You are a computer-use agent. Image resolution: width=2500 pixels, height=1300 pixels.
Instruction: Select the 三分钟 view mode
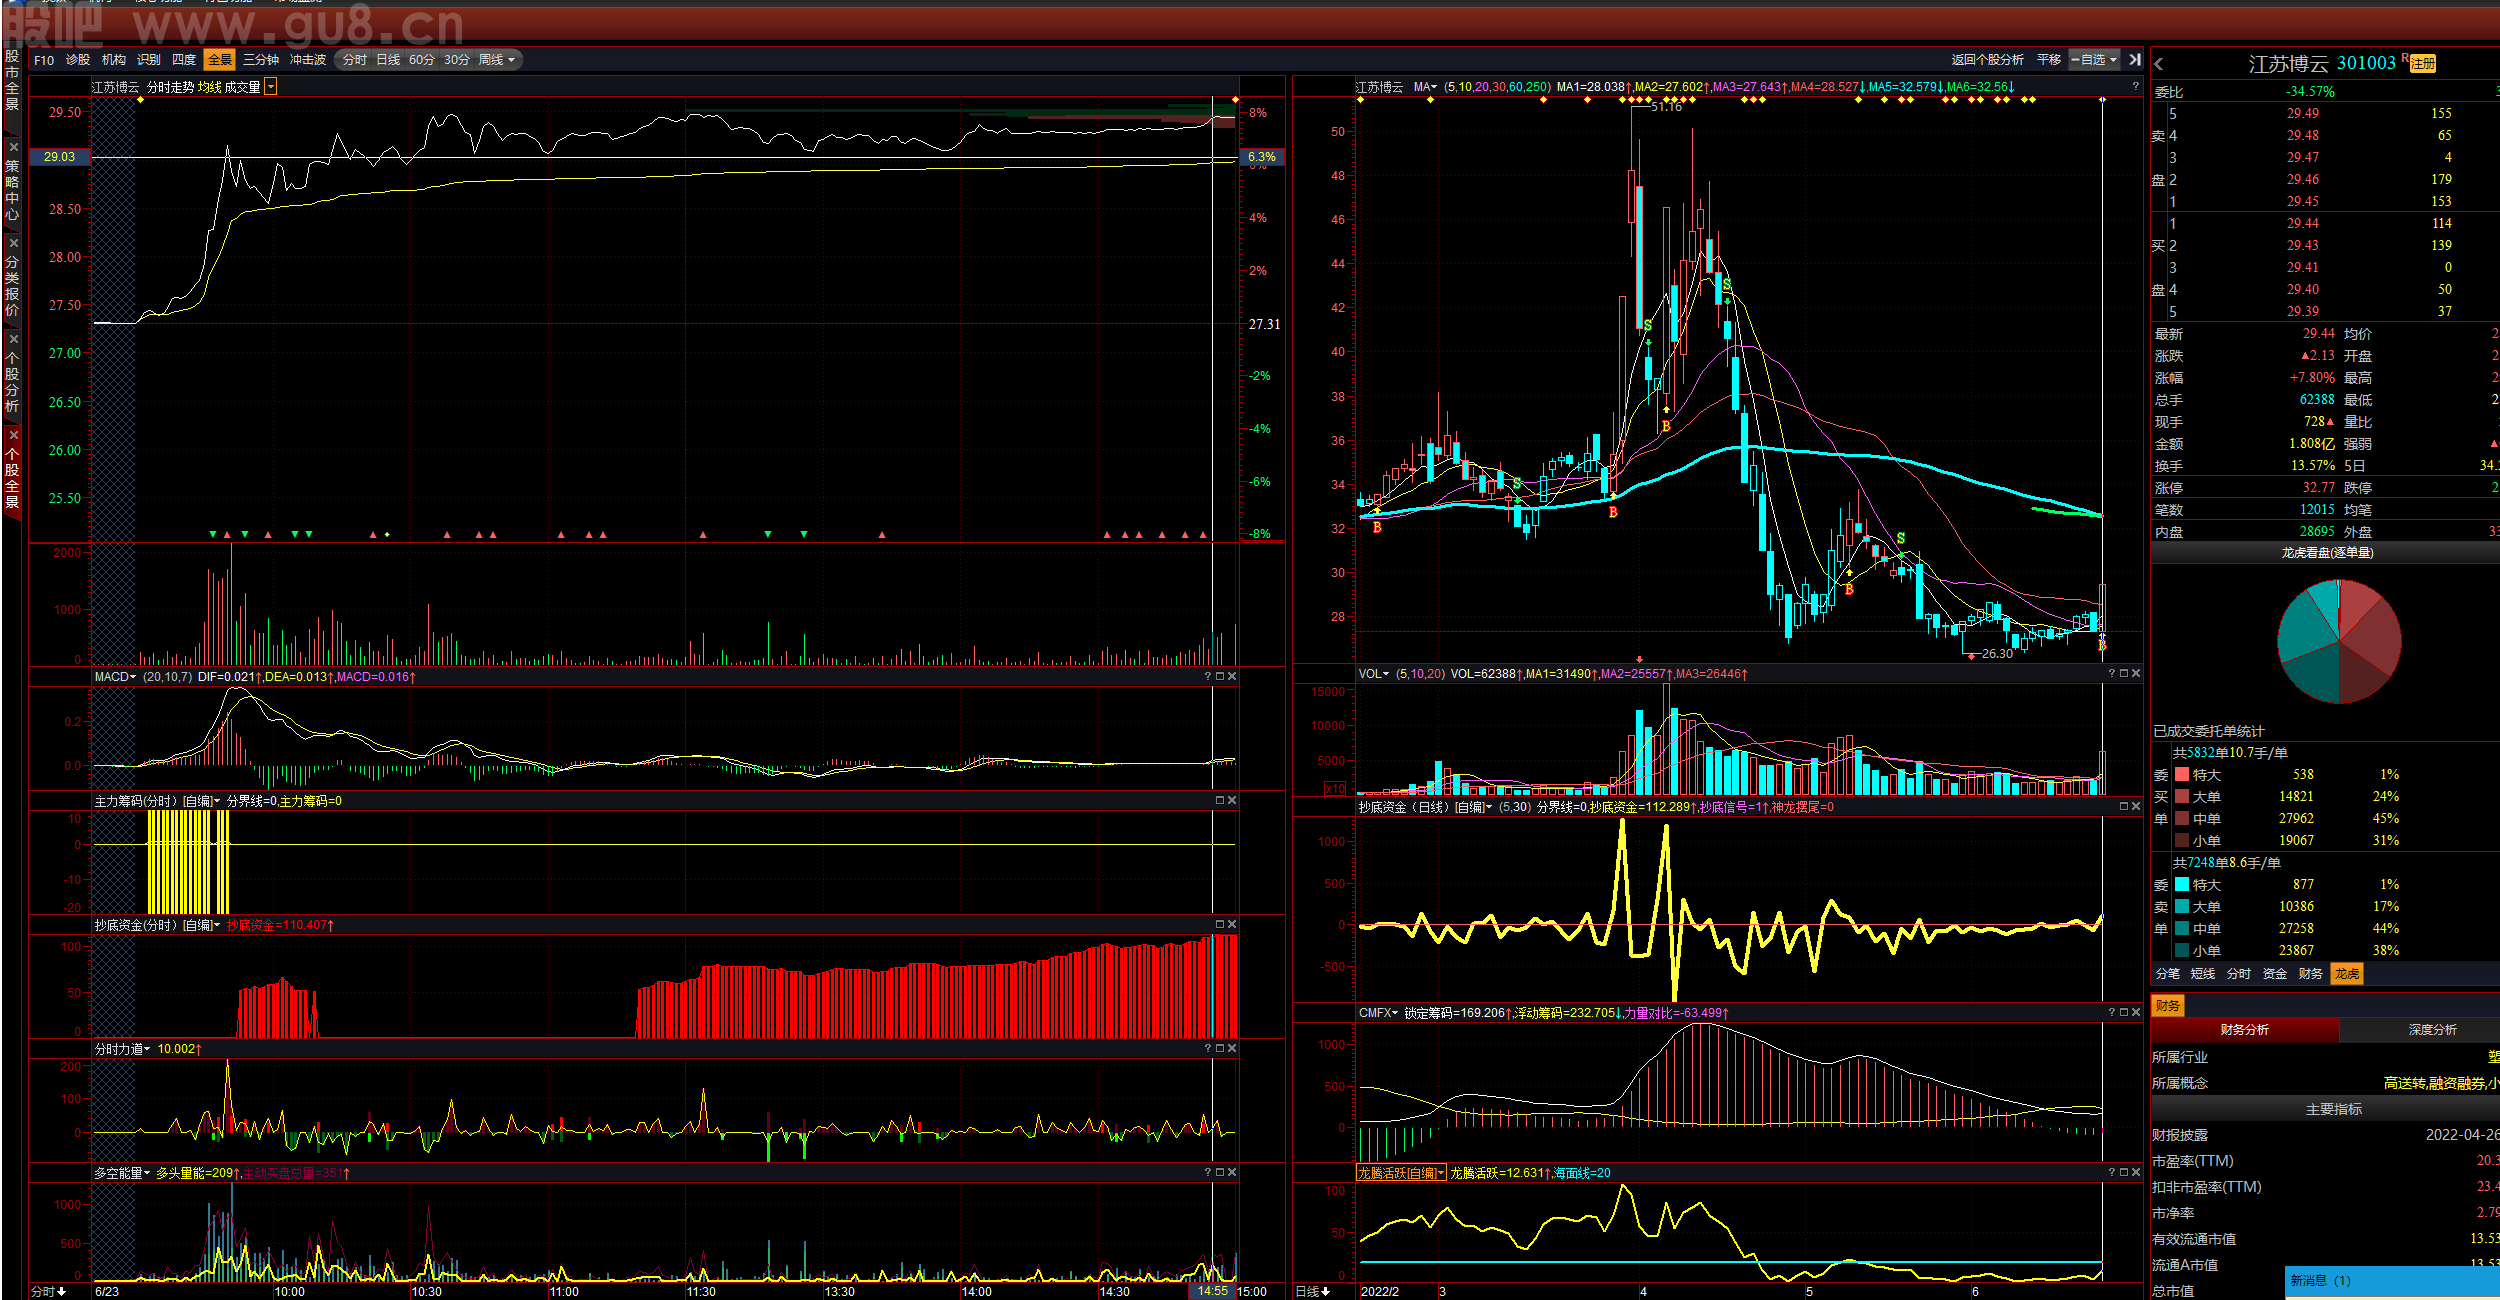point(261,60)
